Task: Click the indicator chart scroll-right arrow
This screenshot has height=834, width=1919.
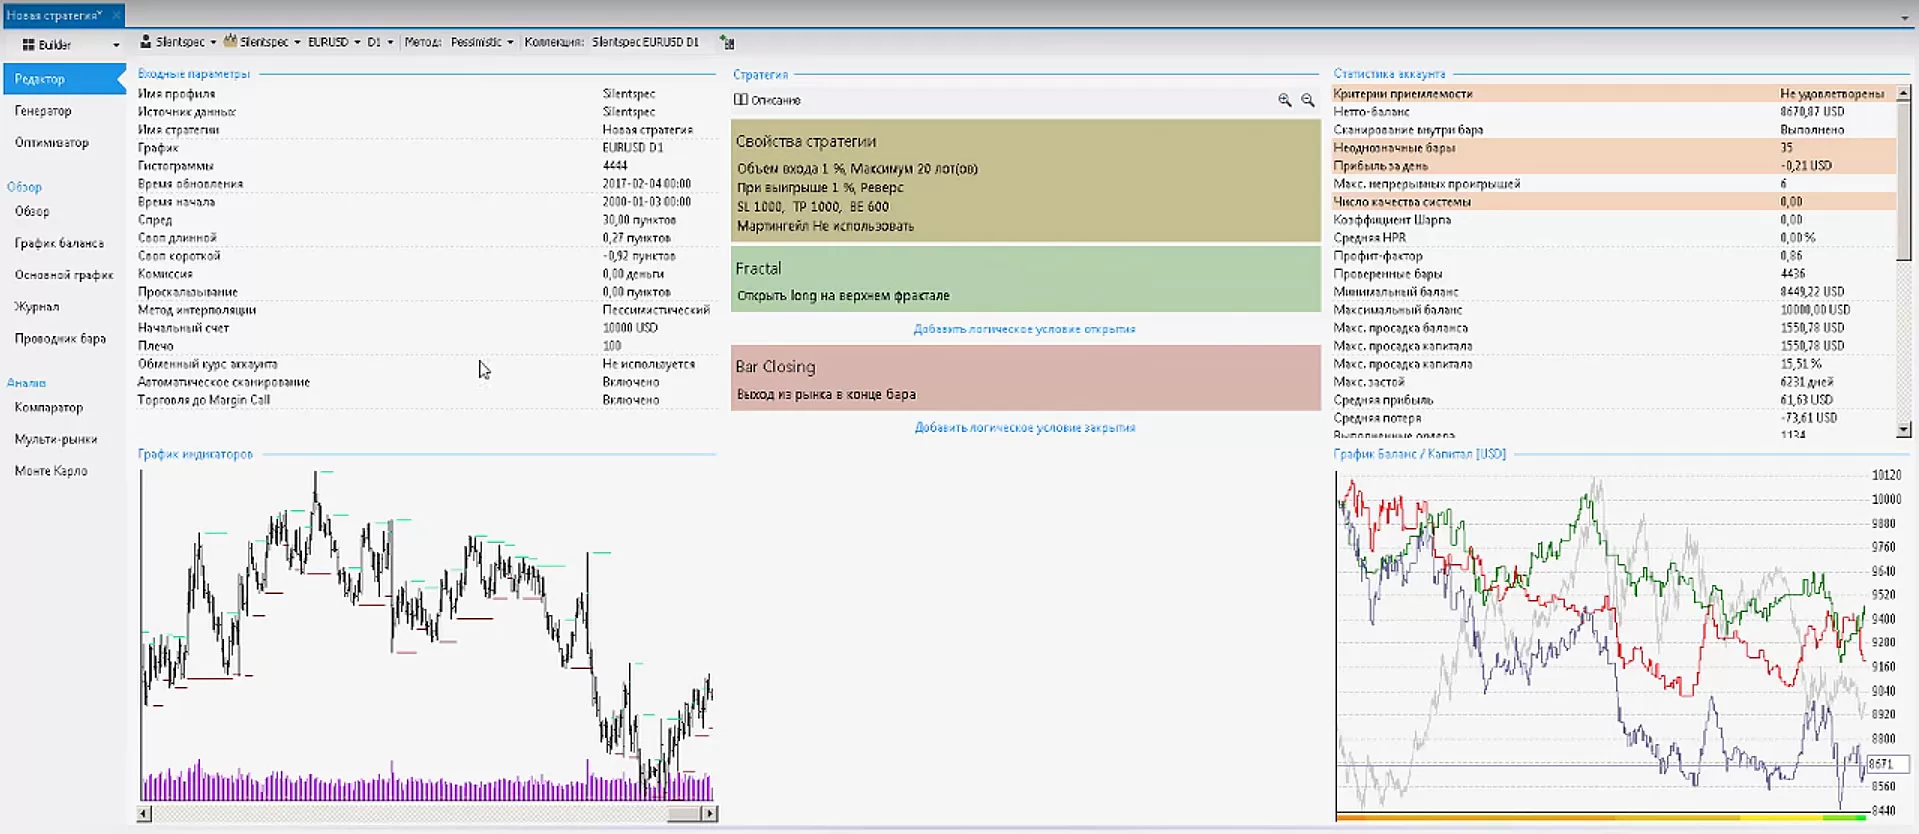Action: [x=710, y=814]
